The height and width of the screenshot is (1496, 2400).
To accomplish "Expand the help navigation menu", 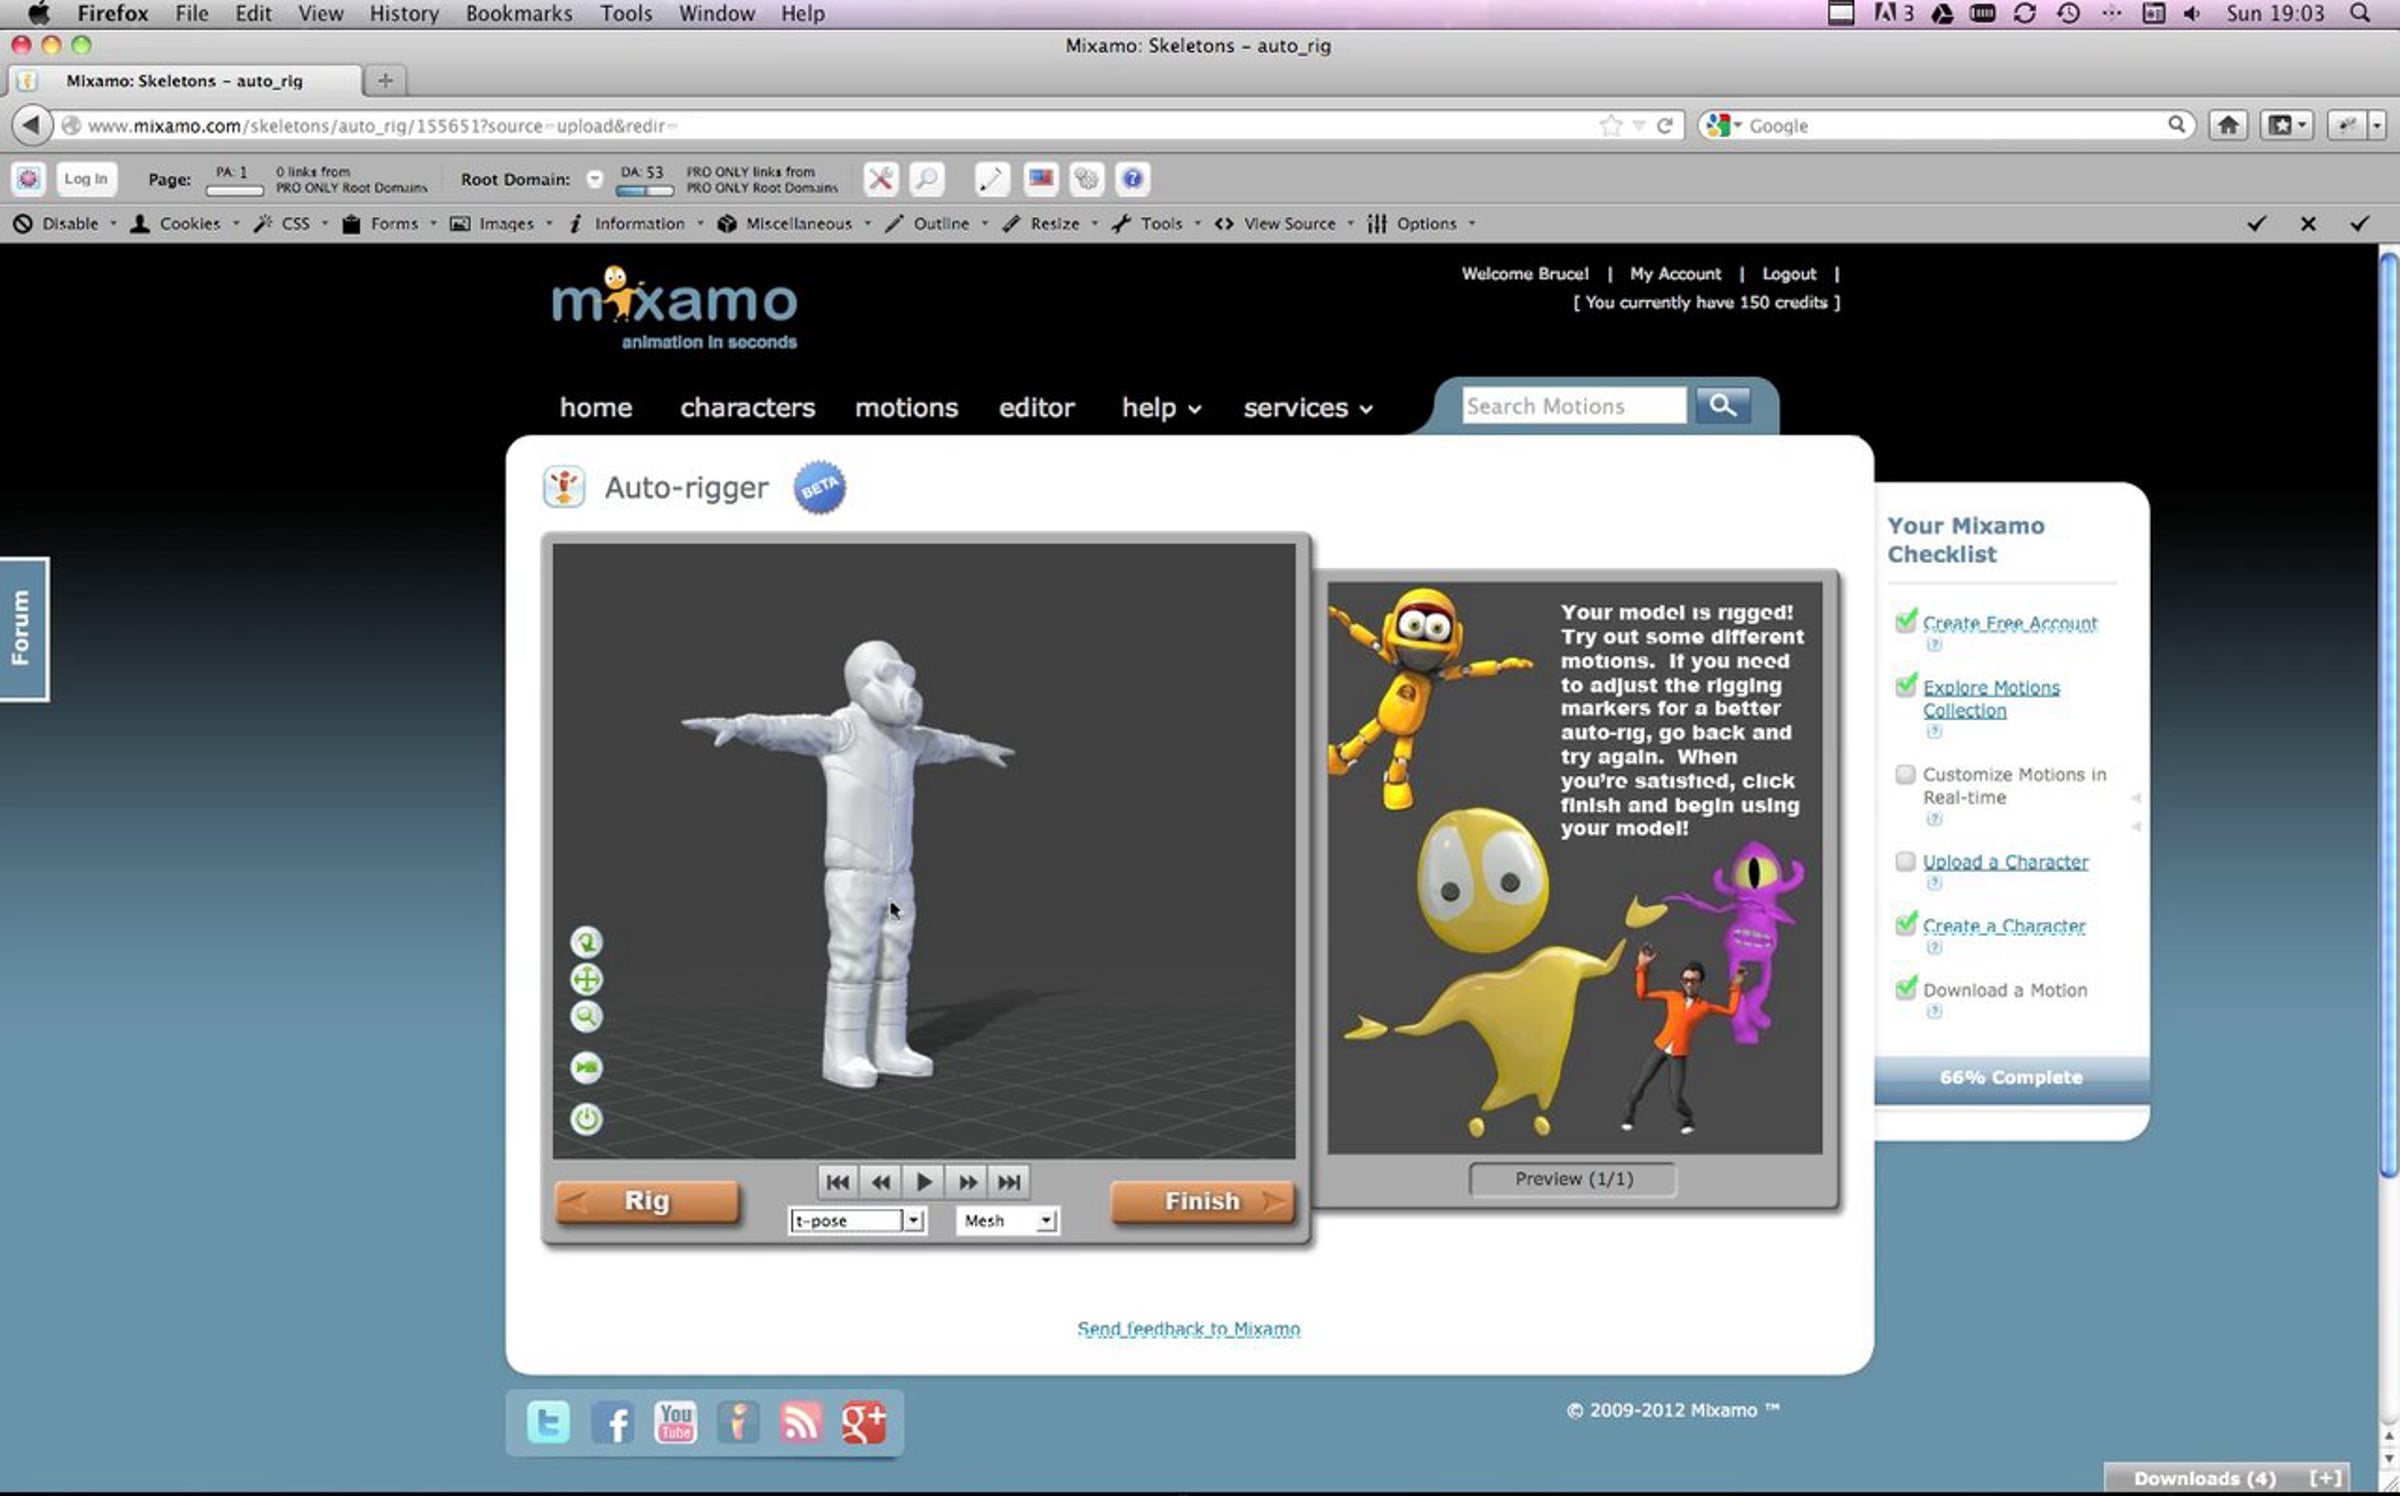I will click(x=1161, y=408).
